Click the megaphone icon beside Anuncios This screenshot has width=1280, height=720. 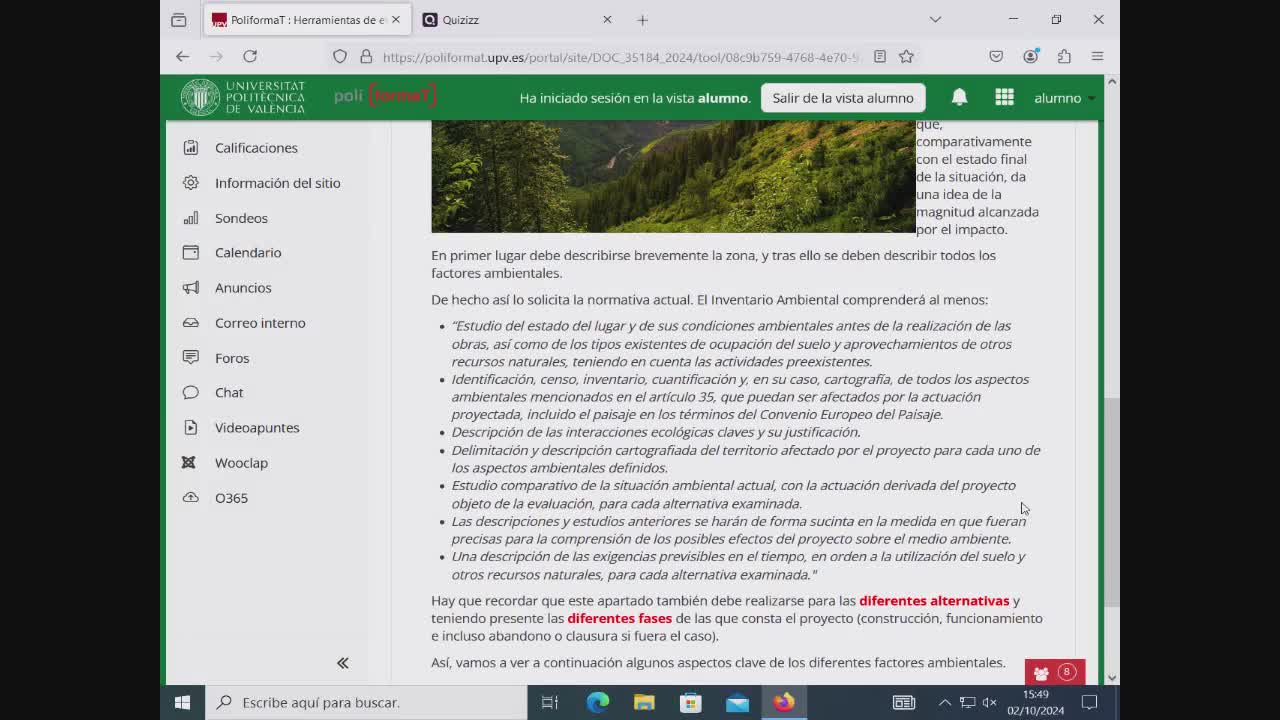click(x=191, y=288)
